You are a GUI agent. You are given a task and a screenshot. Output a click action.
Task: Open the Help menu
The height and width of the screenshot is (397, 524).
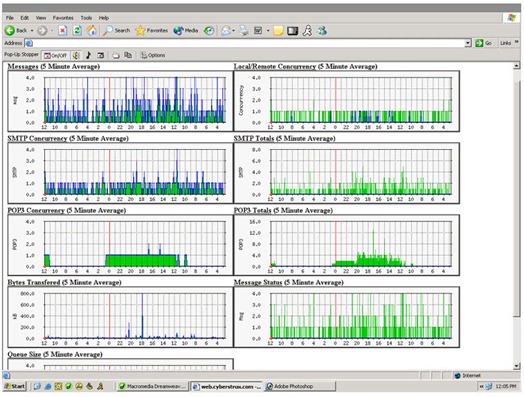[x=104, y=18]
